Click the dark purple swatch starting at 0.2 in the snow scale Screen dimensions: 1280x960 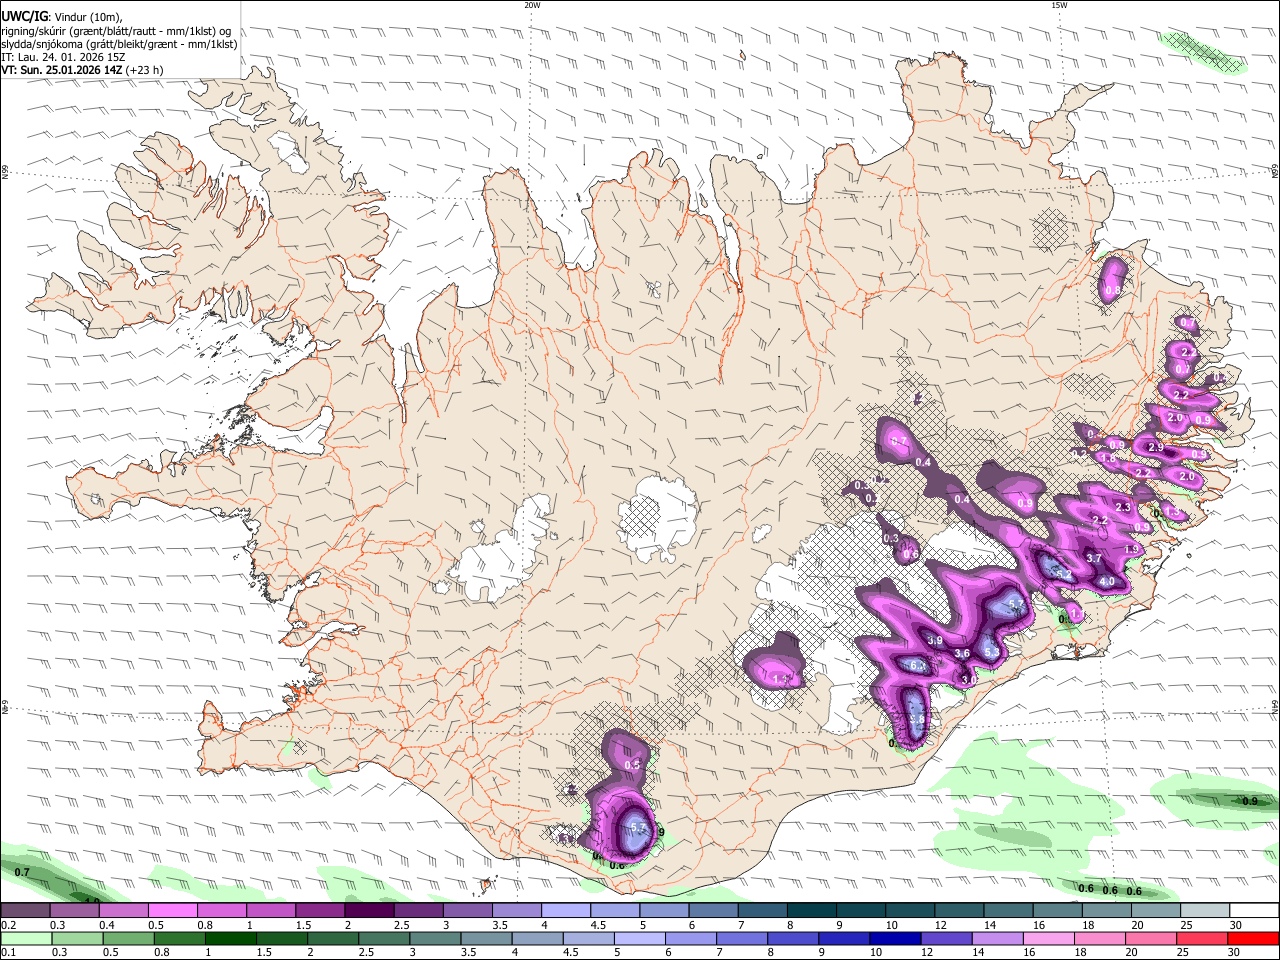point(25,911)
